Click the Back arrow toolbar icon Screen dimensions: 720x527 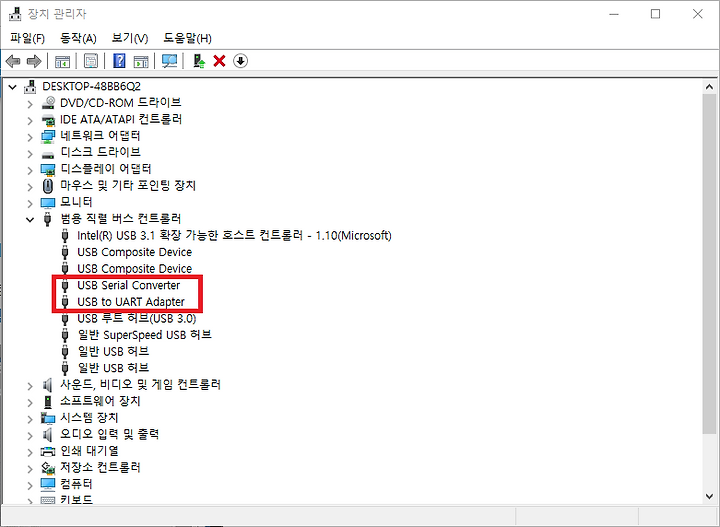pyautogui.click(x=13, y=61)
